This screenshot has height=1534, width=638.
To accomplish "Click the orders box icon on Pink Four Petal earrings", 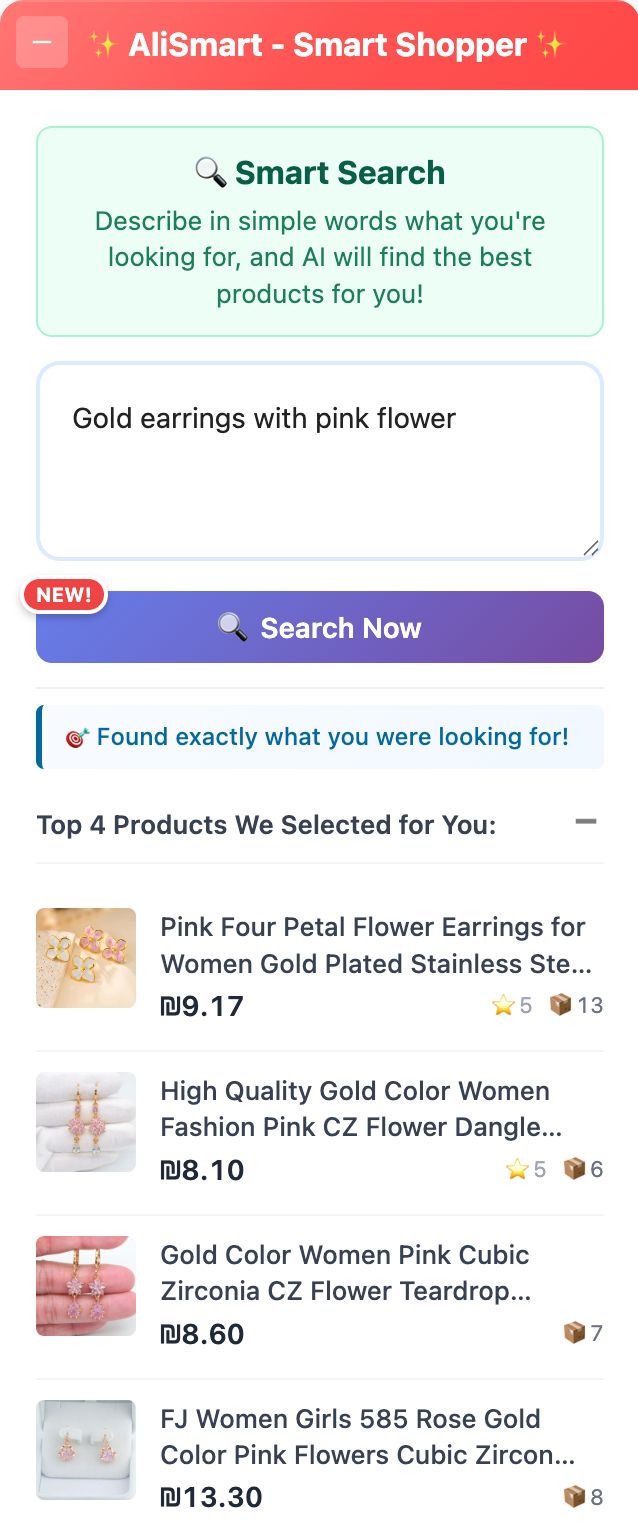I will (x=561, y=1005).
